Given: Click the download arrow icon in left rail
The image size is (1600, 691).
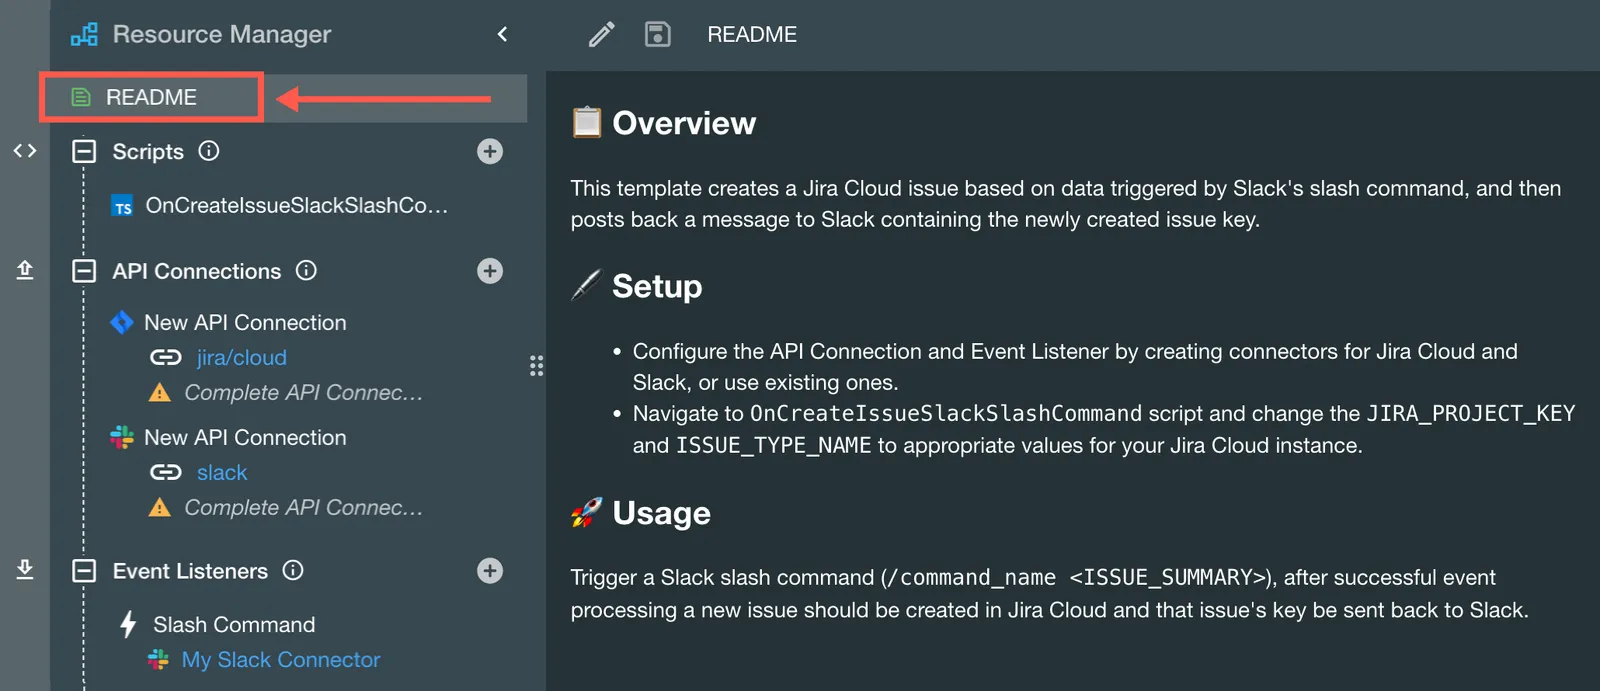Looking at the screenshot, I should point(25,569).
